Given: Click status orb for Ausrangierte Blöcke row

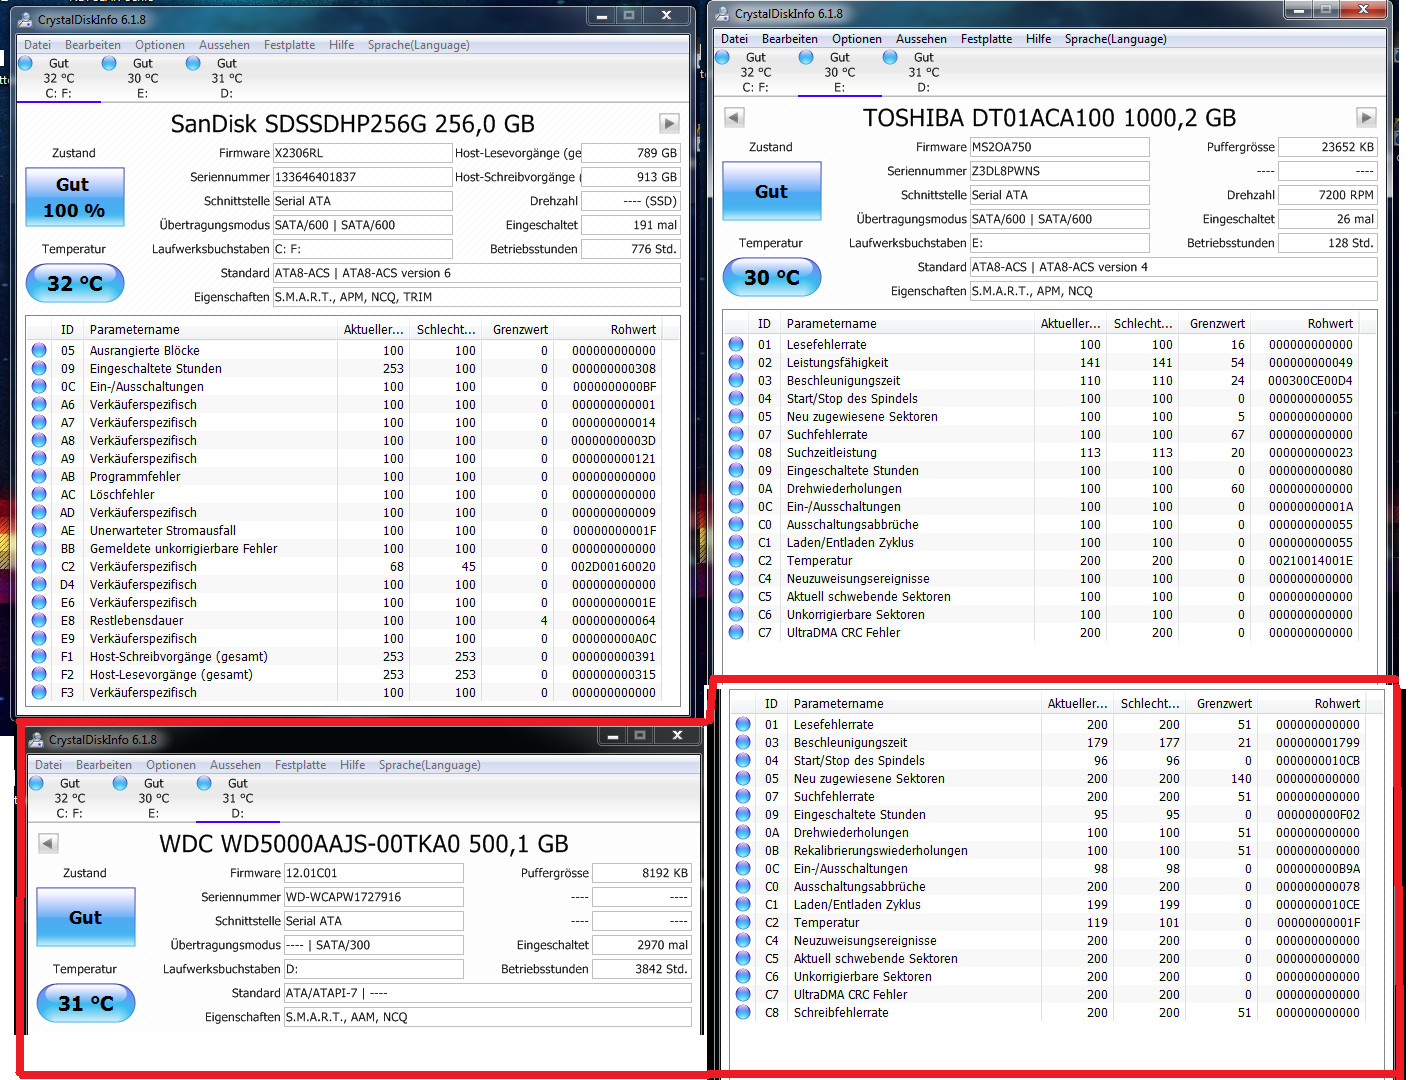Looking at the screenshot, I should click(39, 350).
